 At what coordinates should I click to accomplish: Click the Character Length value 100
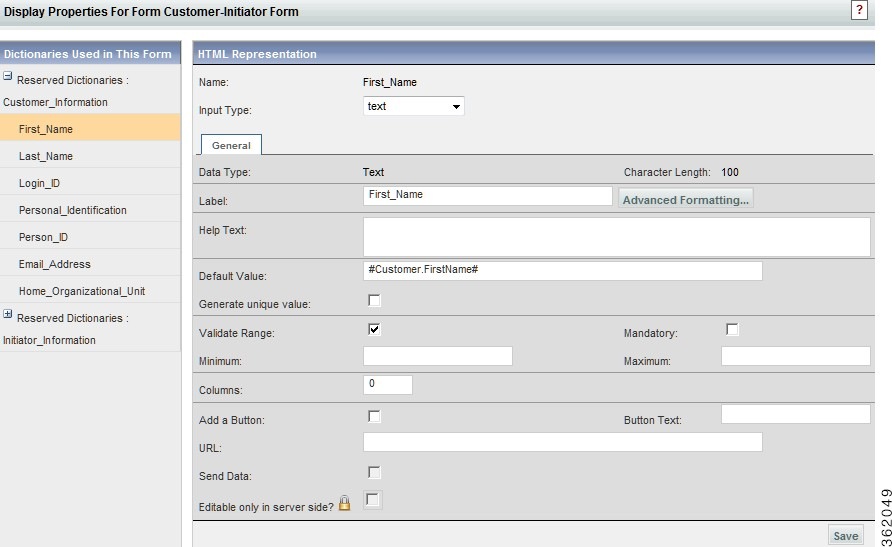point(730,172)
